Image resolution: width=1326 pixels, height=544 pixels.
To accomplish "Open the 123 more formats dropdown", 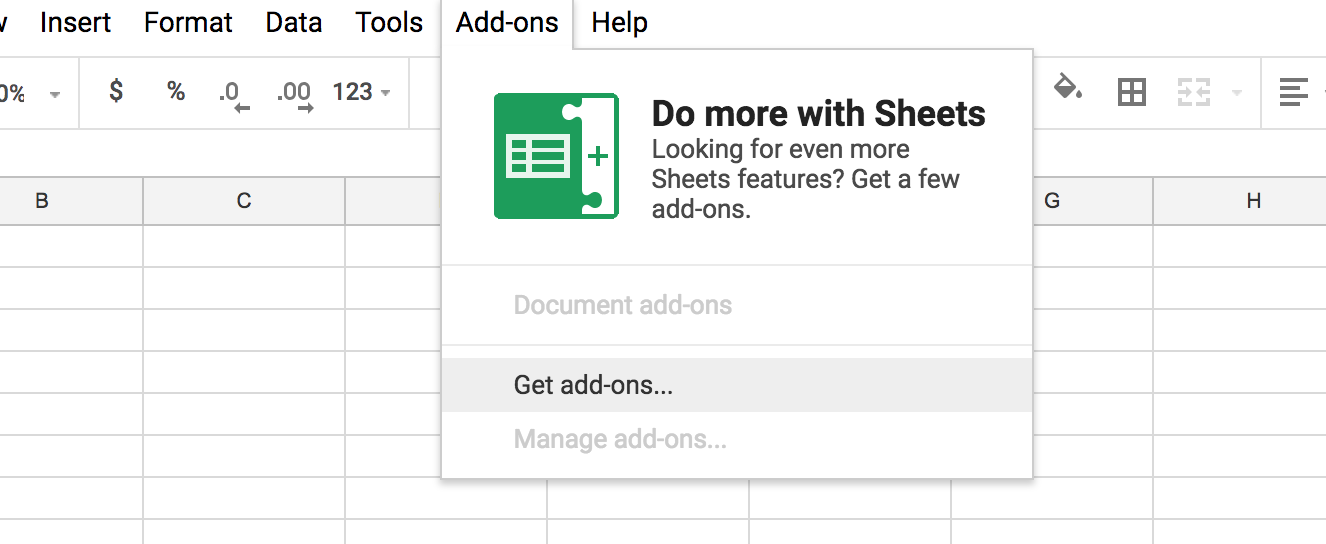I will click(x=361, y=92).
